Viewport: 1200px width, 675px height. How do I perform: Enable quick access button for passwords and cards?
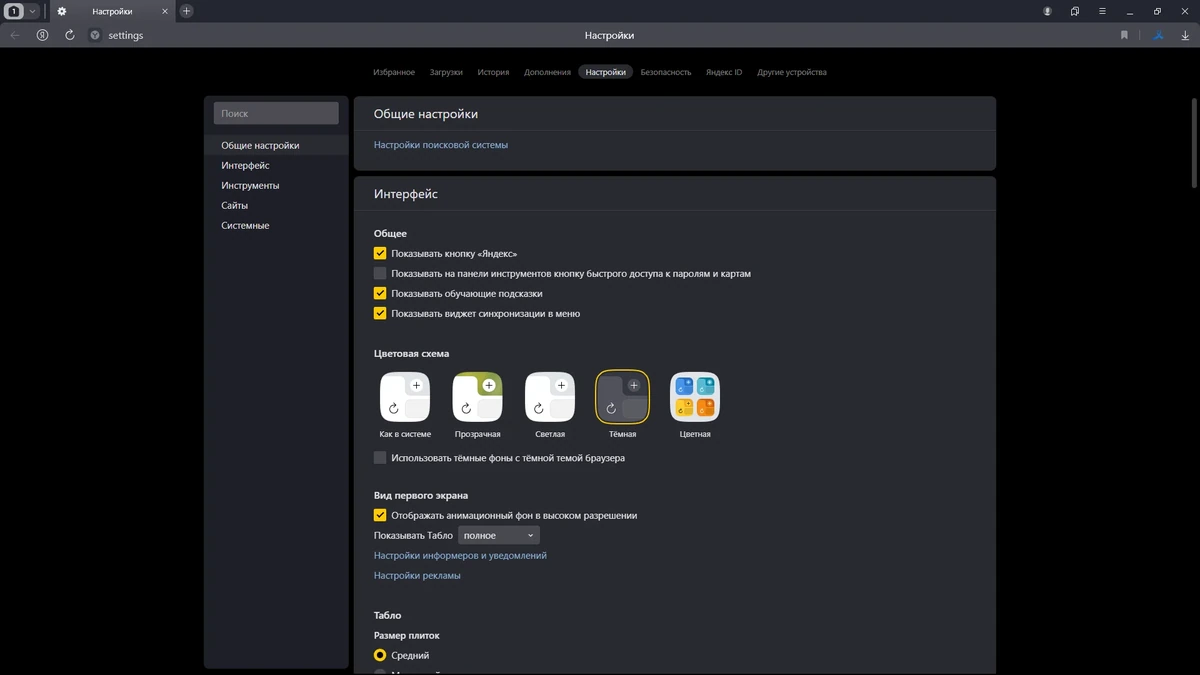click(380, 273)
